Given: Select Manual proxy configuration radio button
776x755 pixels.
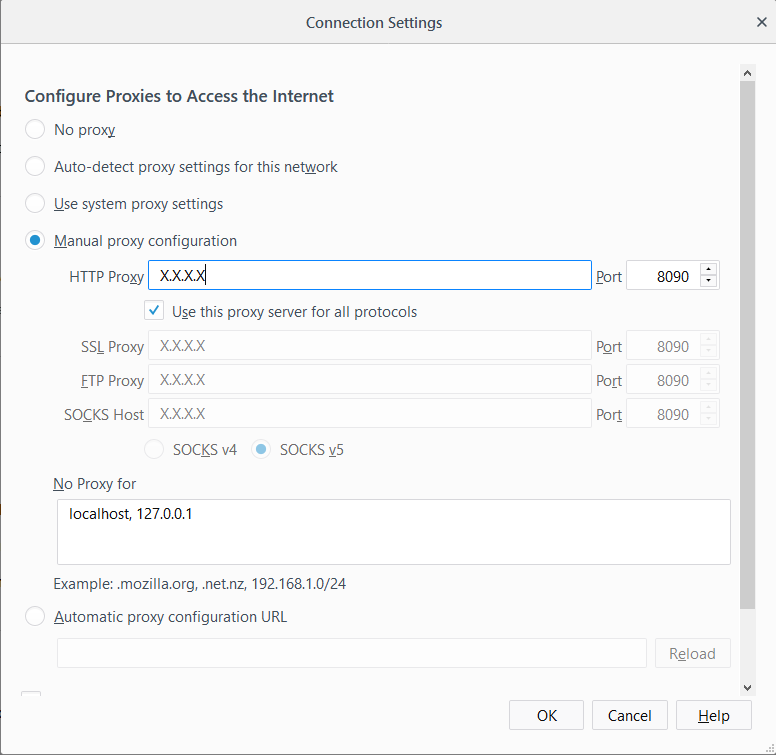Looking at the screenshot, I should click(35, 240).
